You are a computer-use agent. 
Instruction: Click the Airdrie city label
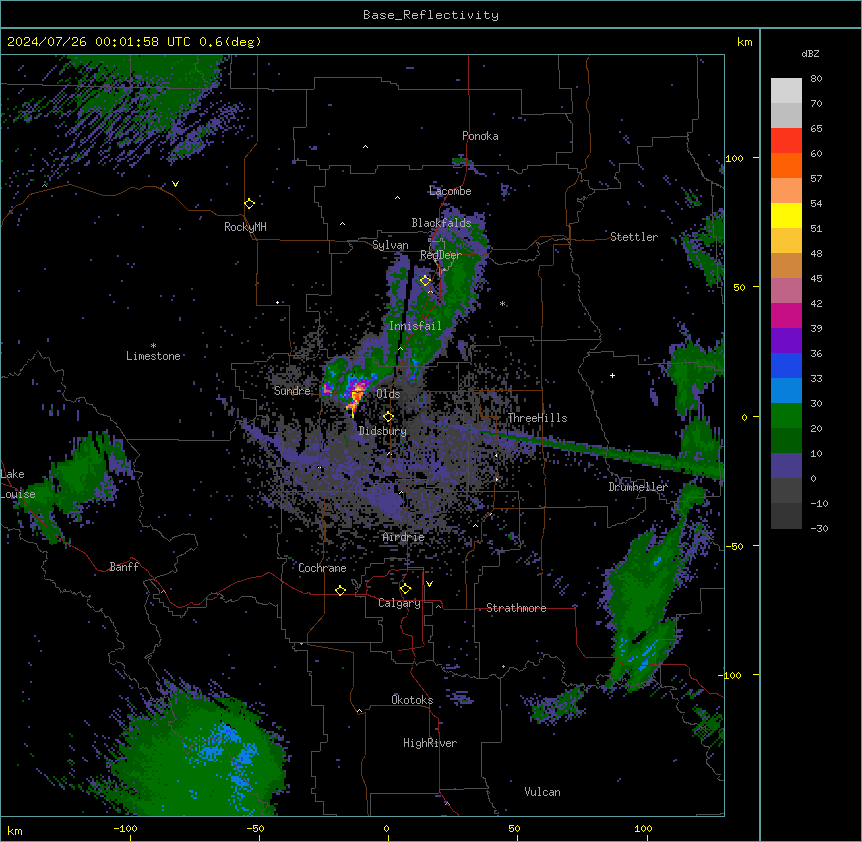[x=404, y=538]
